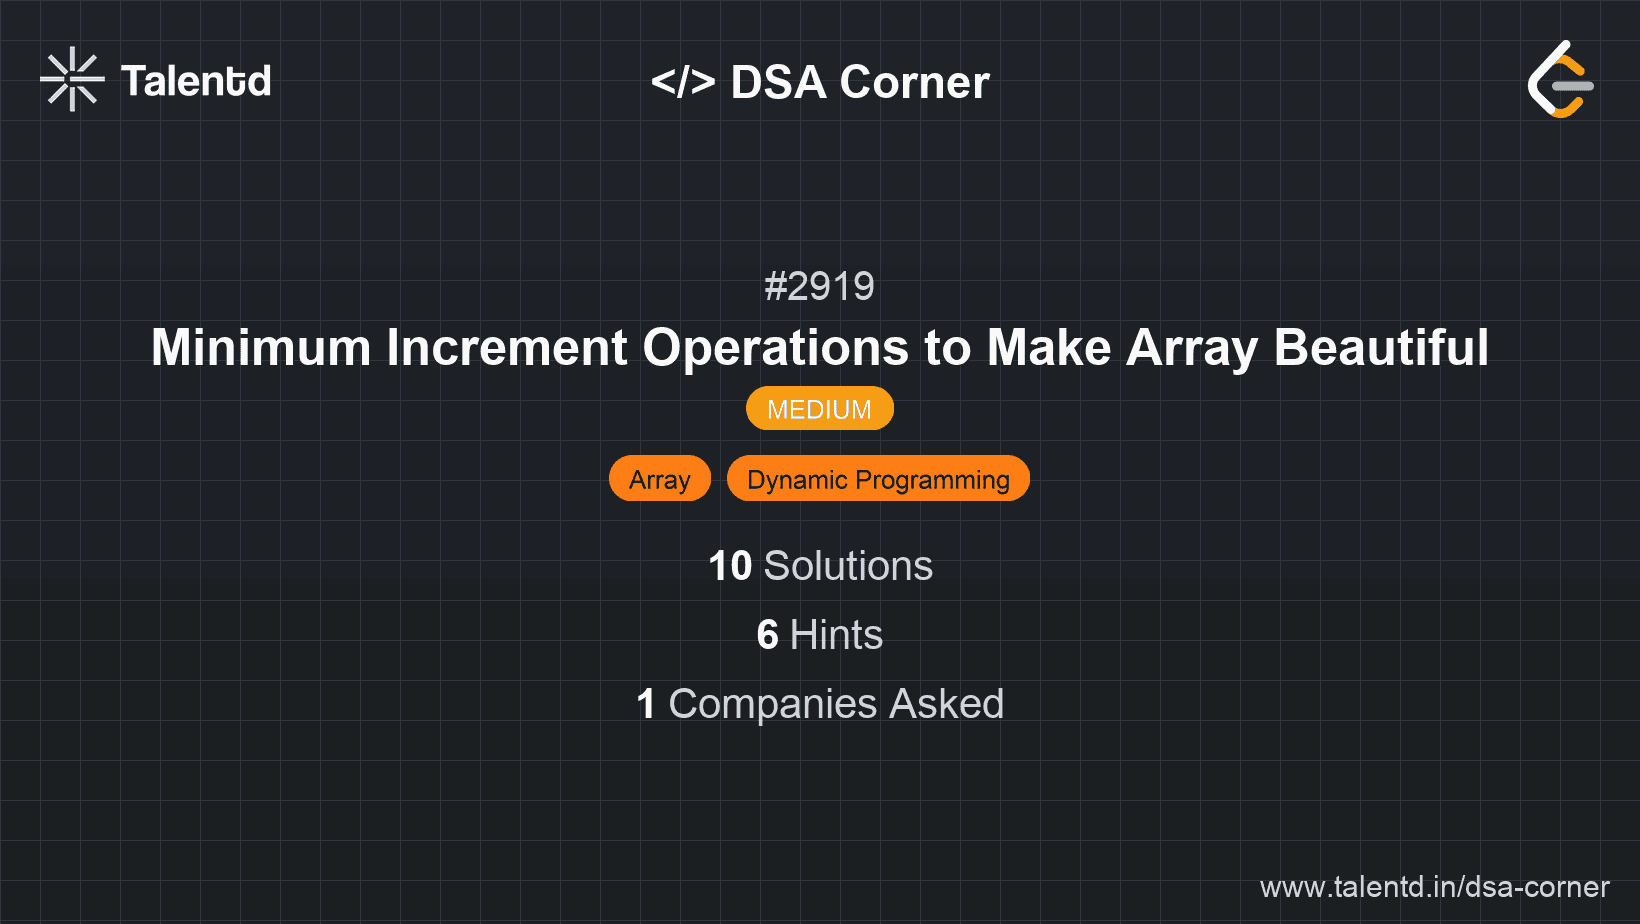Click the Talentd brand name text

196,80
